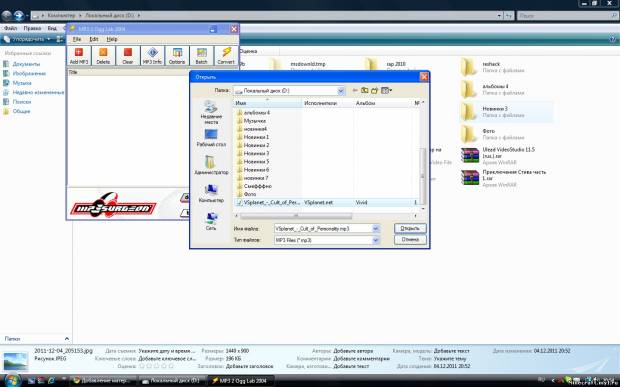The width and height of the screenshot is (620, 387).
Task: Click the go-back arrow in open dialog
Action: coord(355,91)
